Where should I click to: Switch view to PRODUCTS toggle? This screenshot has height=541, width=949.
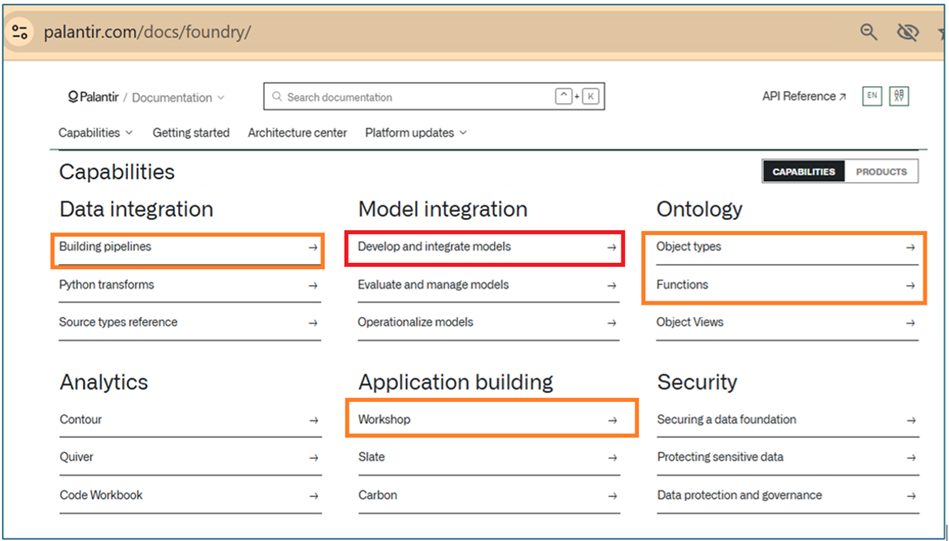coord(881,172)
